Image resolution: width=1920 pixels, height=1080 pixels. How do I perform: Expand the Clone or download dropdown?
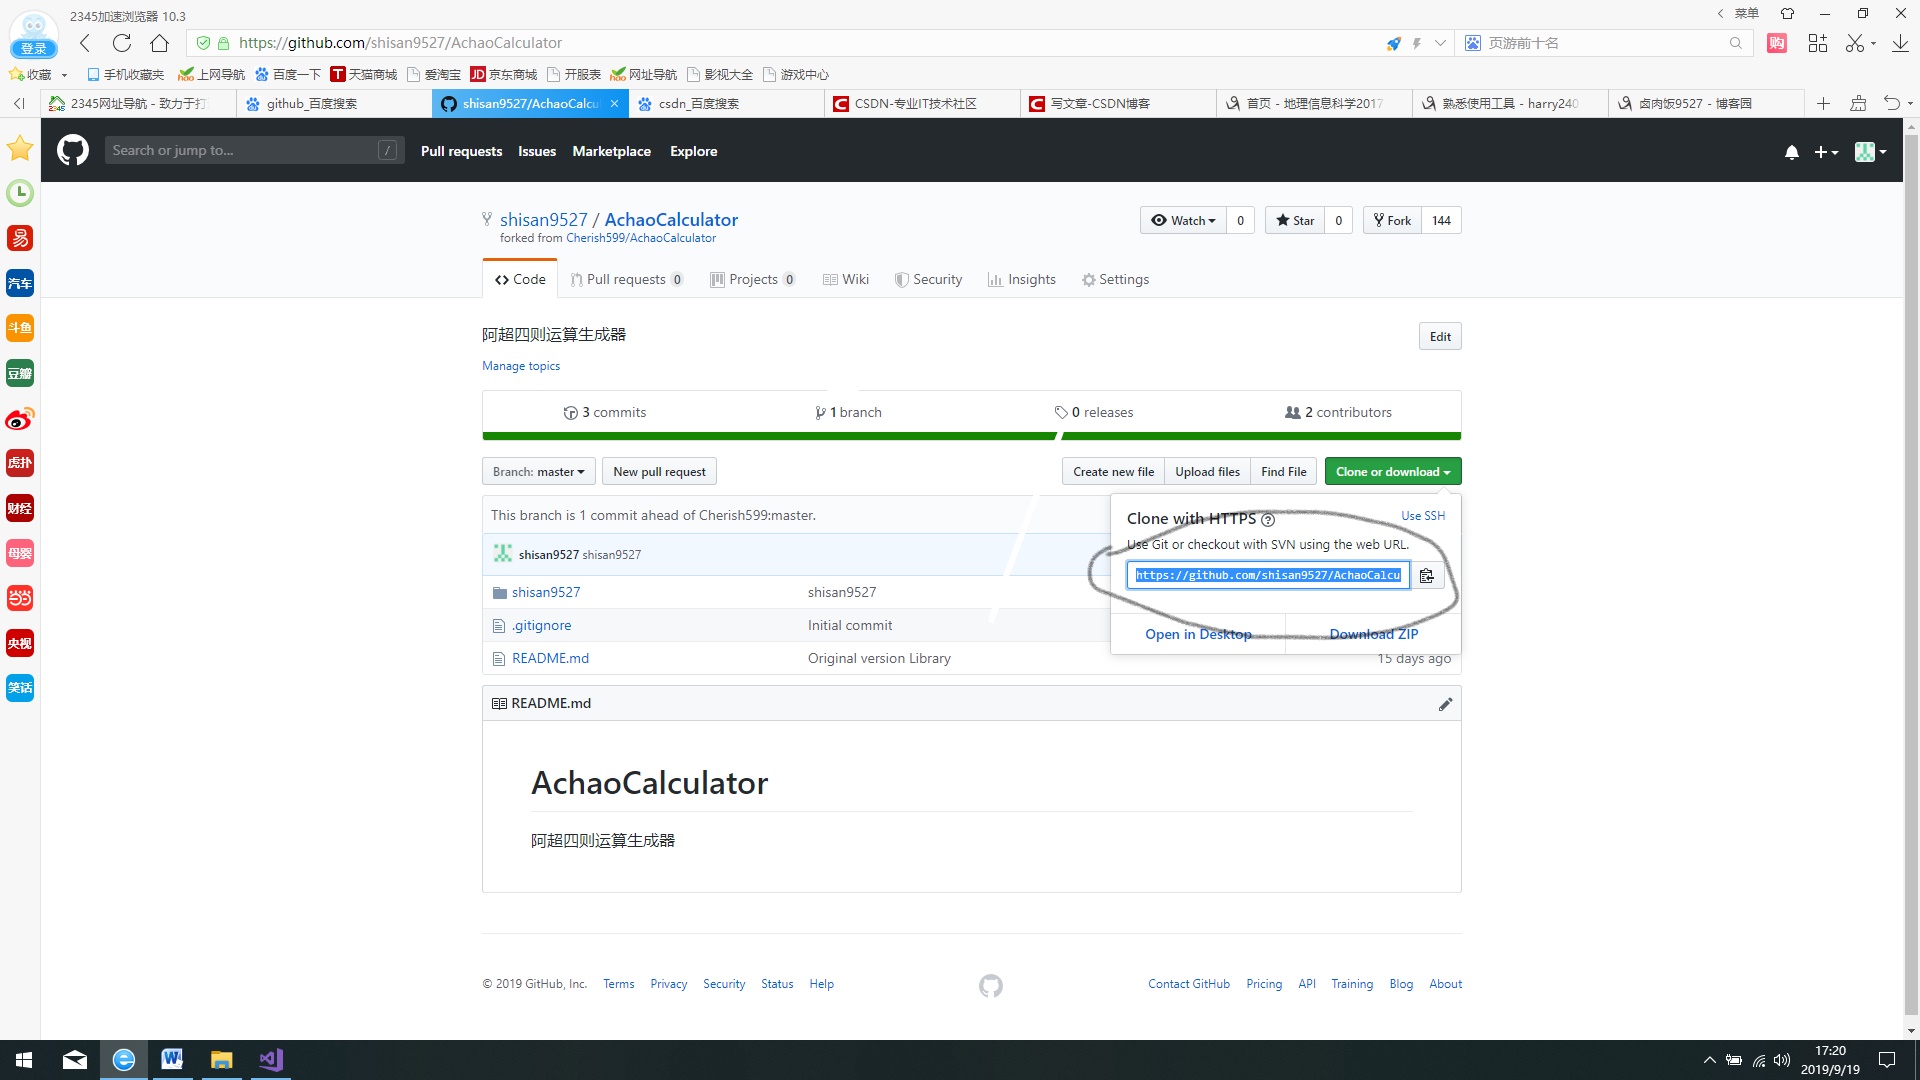1391,471
